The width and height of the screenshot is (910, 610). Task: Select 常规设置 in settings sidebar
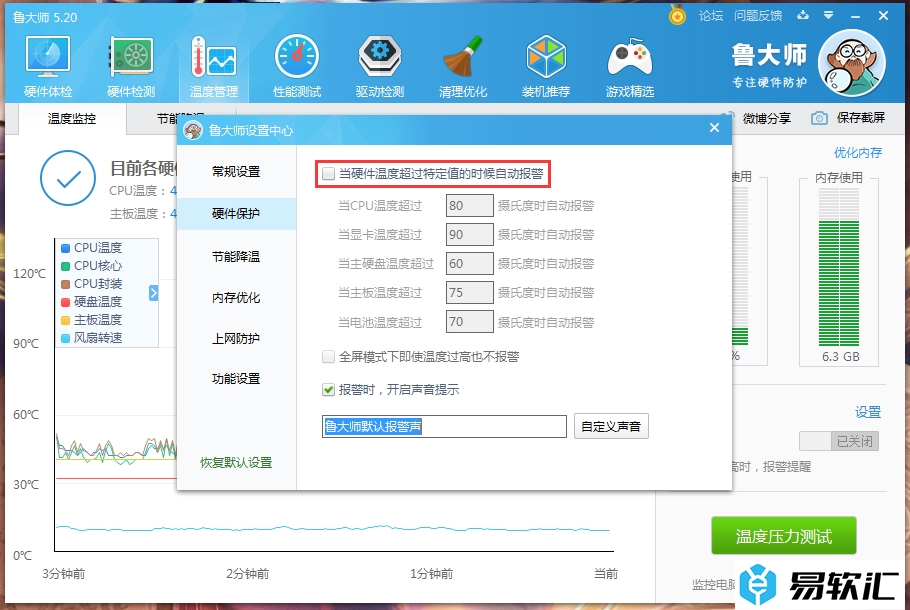tap(236, 172)
